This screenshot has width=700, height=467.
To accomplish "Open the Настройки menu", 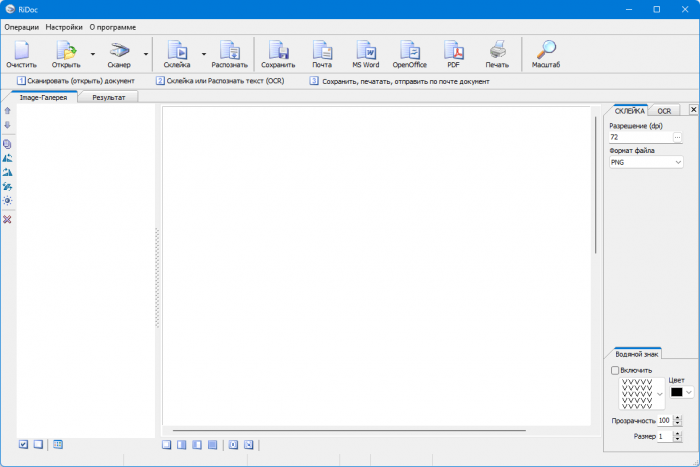I will (x=64, y=27).
